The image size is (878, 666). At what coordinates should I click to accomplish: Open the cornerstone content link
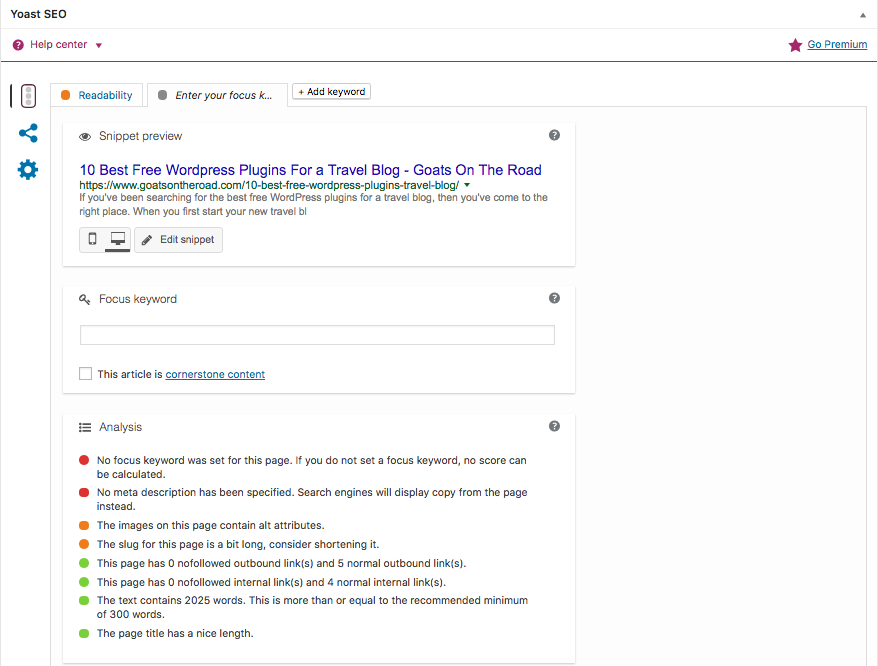[x=215, y=374]
